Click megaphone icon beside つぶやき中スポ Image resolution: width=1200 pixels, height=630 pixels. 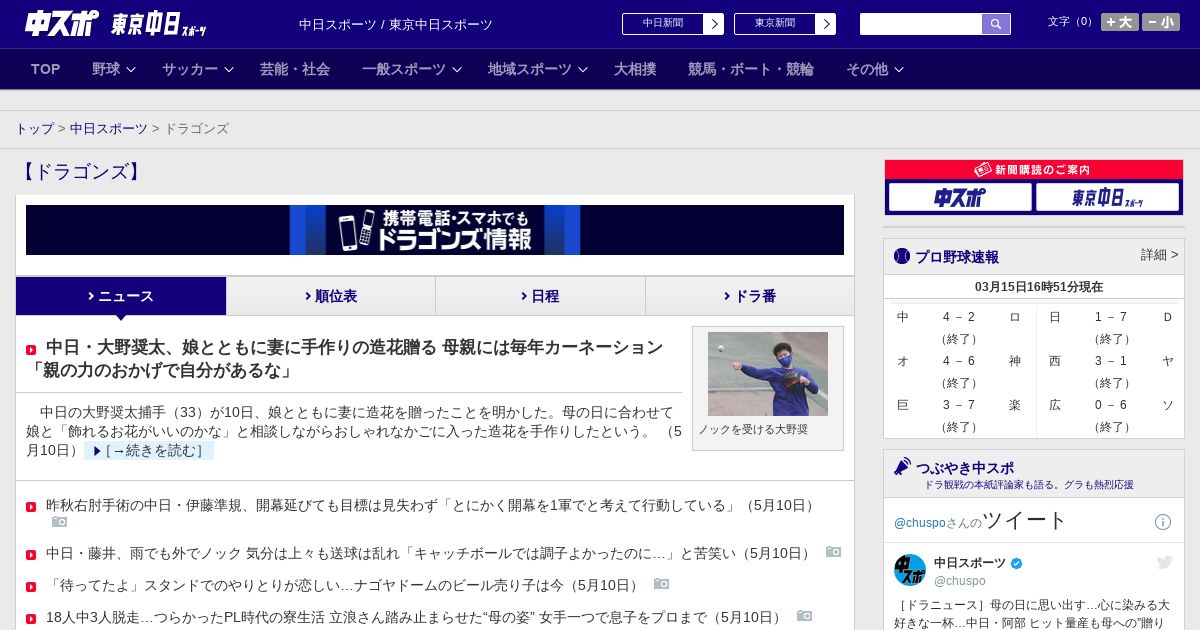pyautogui.click(x=902, y=467)
